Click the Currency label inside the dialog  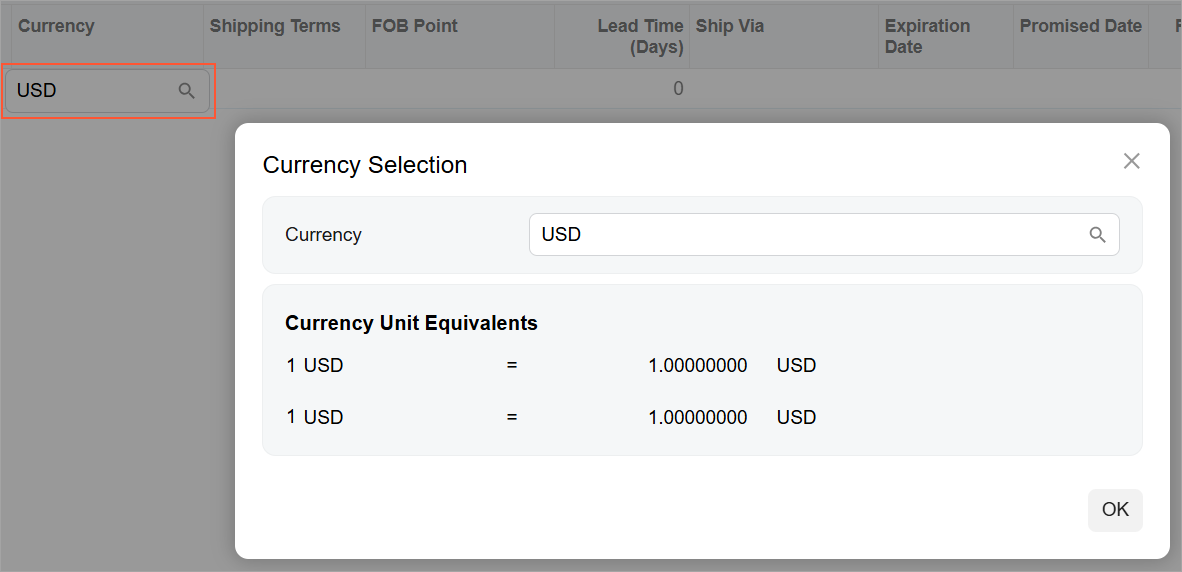(323, 235)
